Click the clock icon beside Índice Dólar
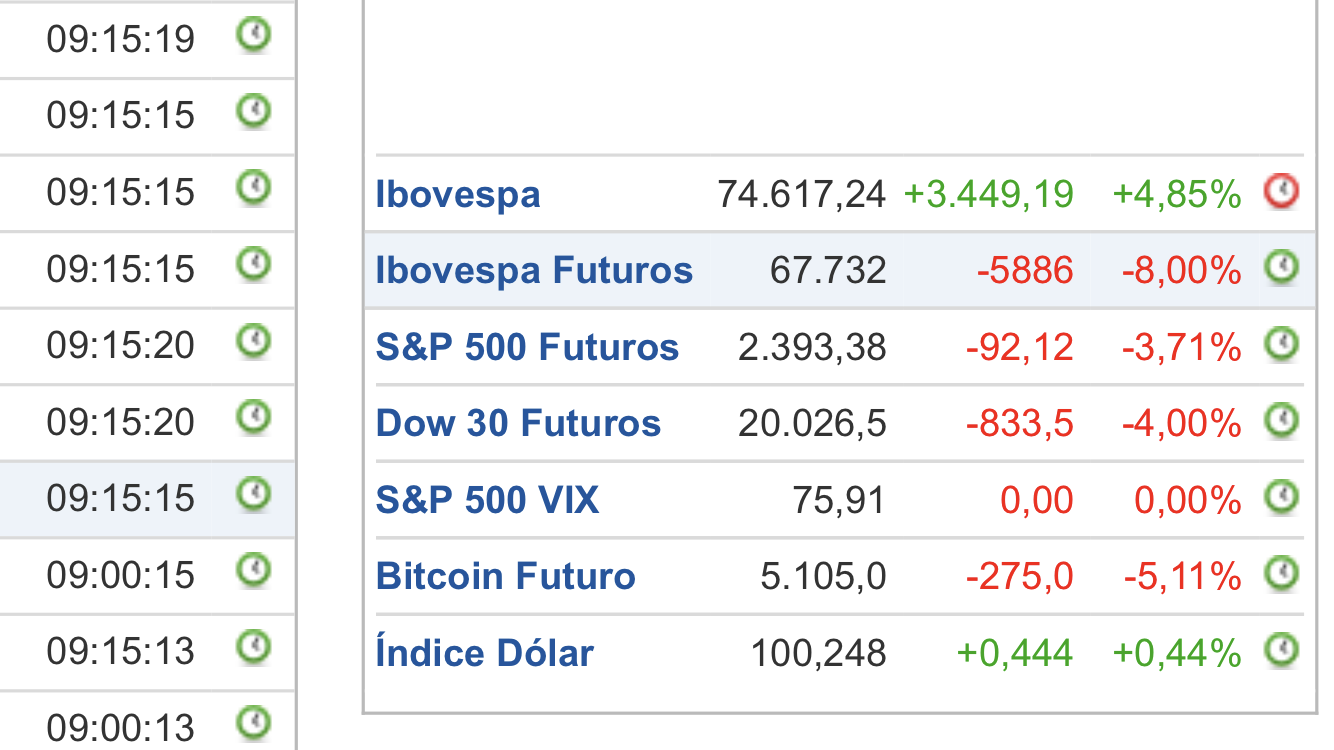The image size is (1334, 750). click(x=1281, y=651)
